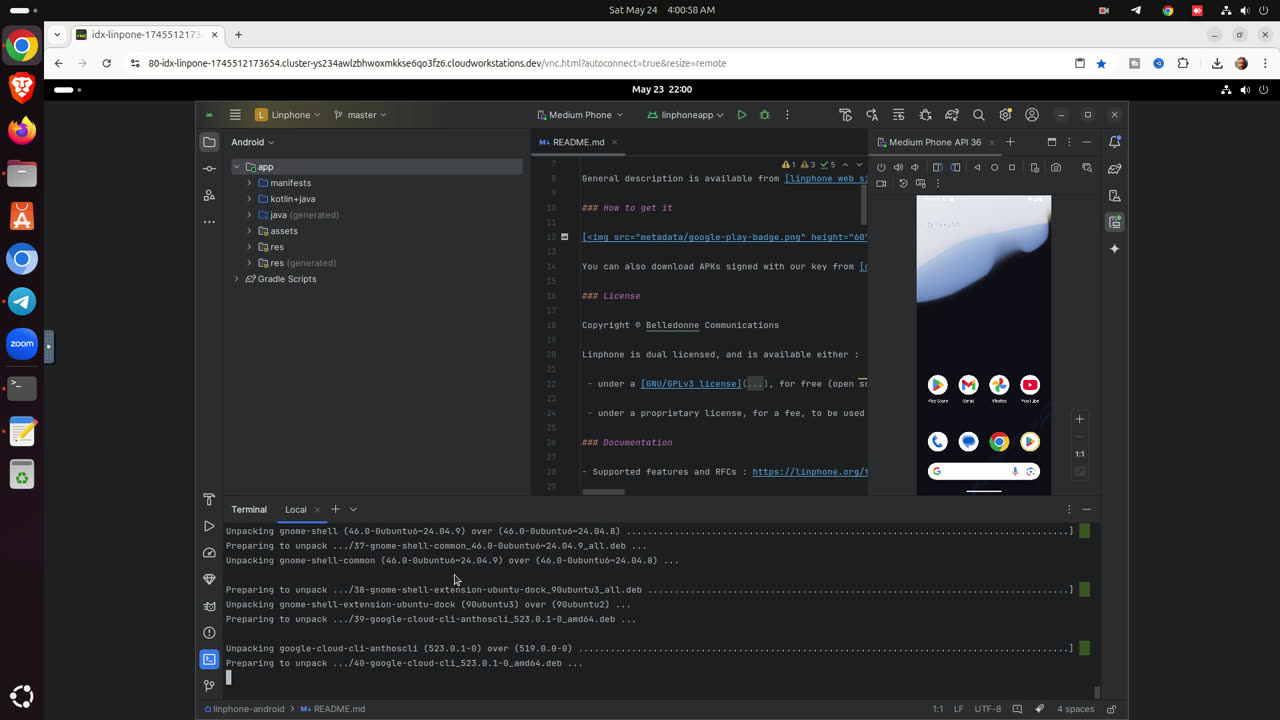Open Profiler gauge tool window
The image size is (1280, 720).
[209, 553]
